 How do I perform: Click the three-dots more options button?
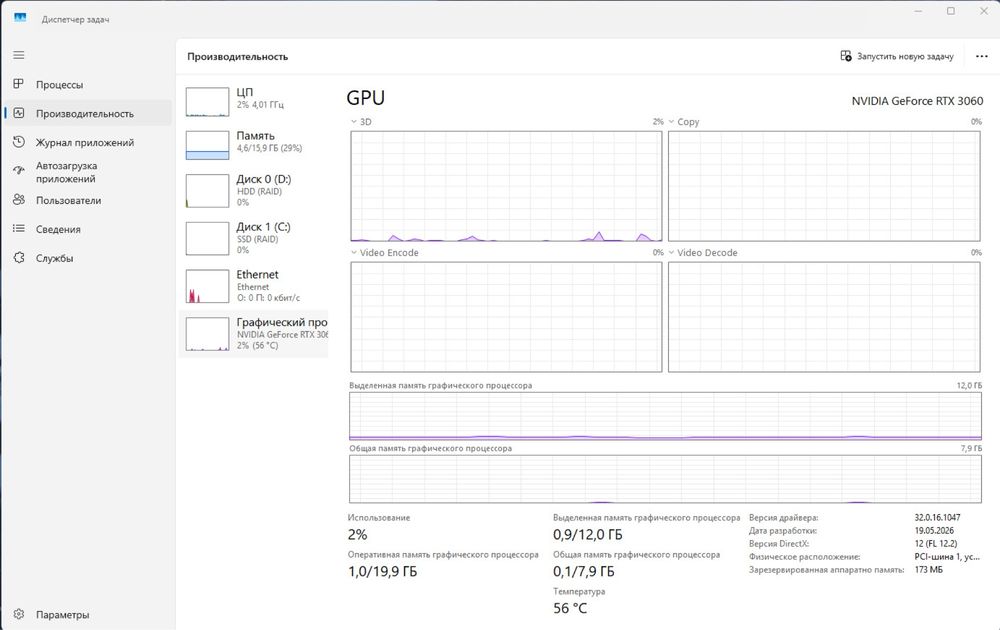[982, 56]
